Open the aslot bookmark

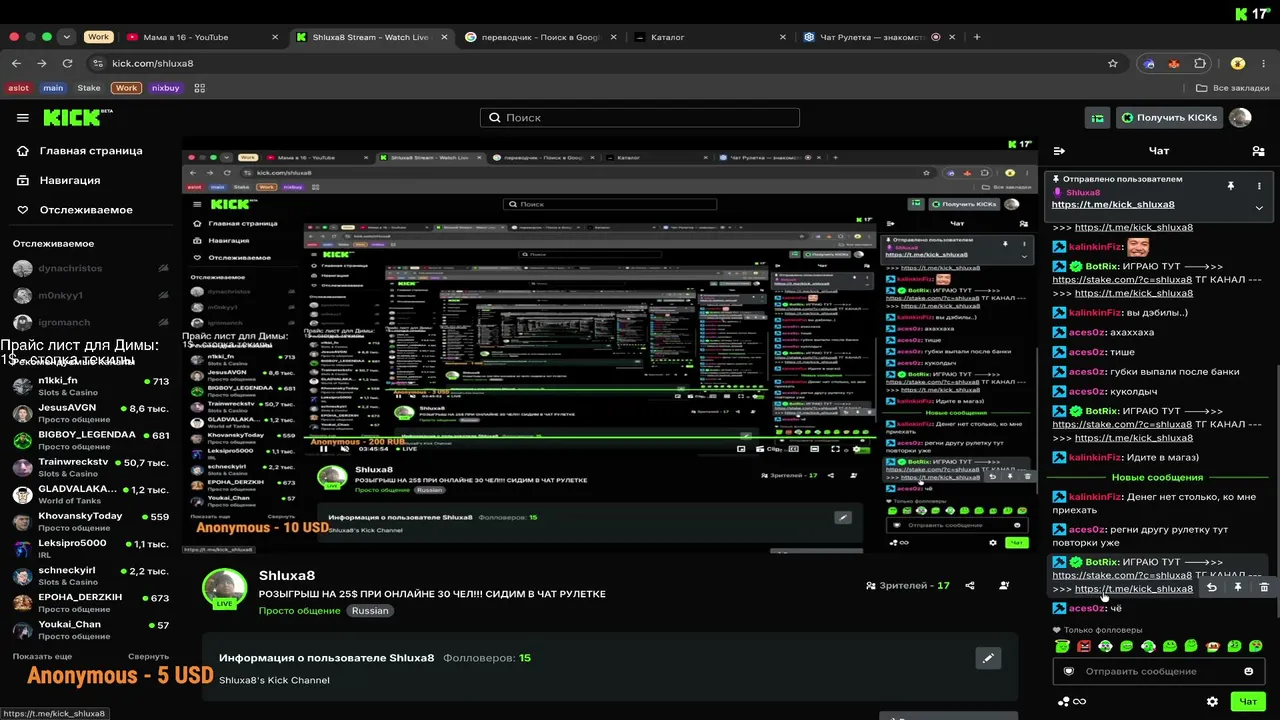[18, 88]
